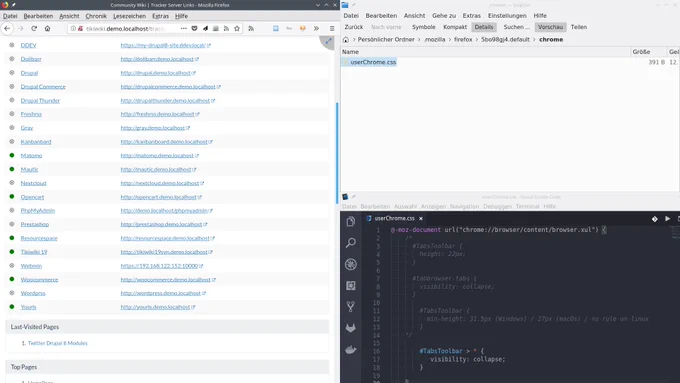Open Tikiwiki 19 wiki link

click(34, 252)
